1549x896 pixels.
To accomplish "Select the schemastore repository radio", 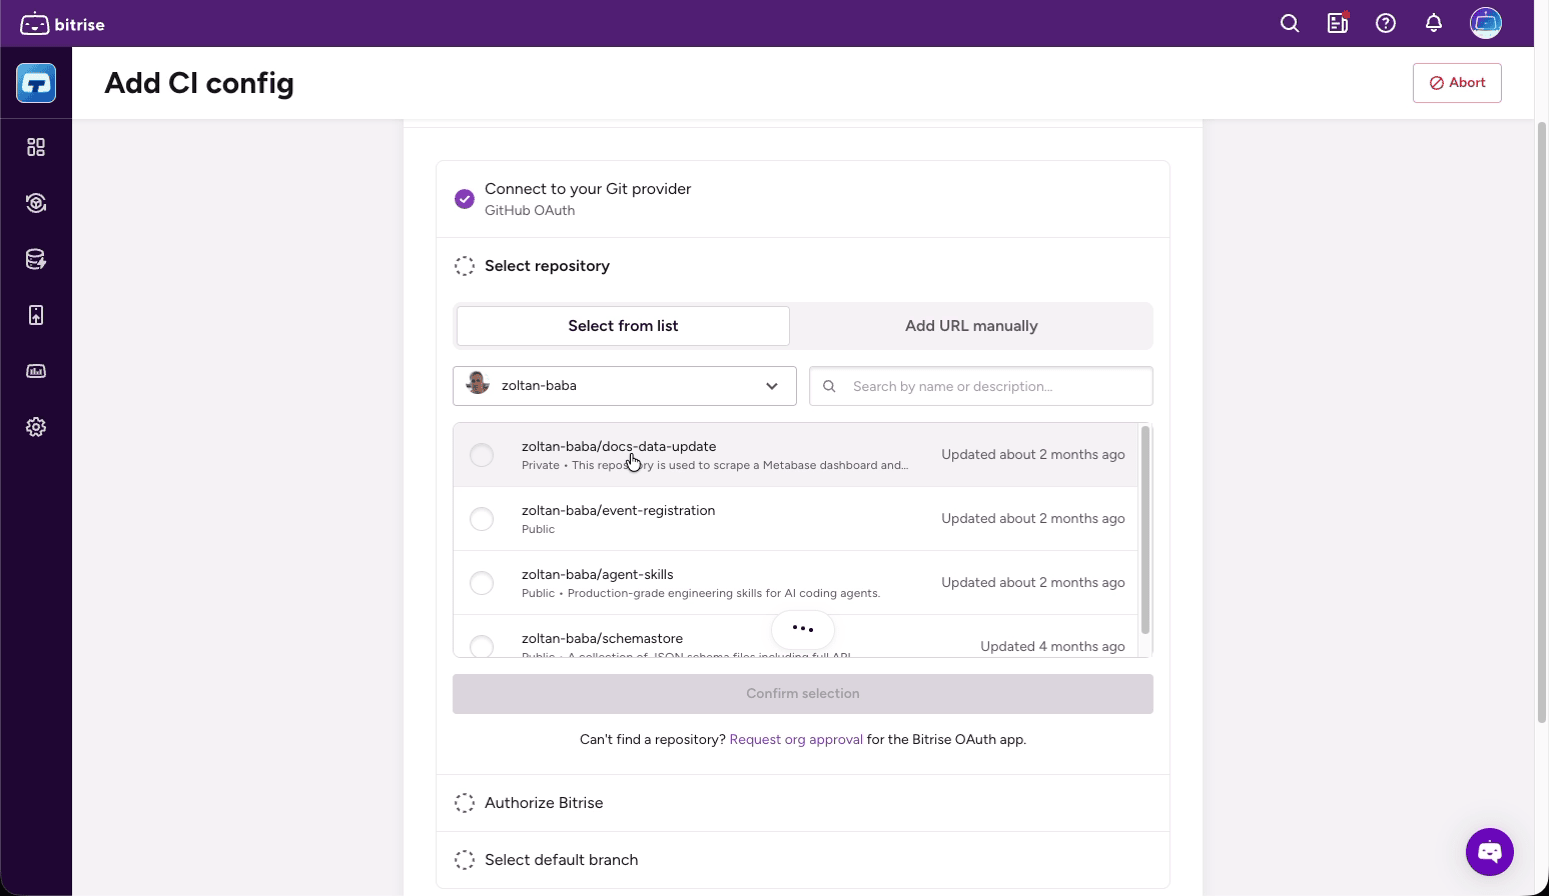I will (482, 646).
